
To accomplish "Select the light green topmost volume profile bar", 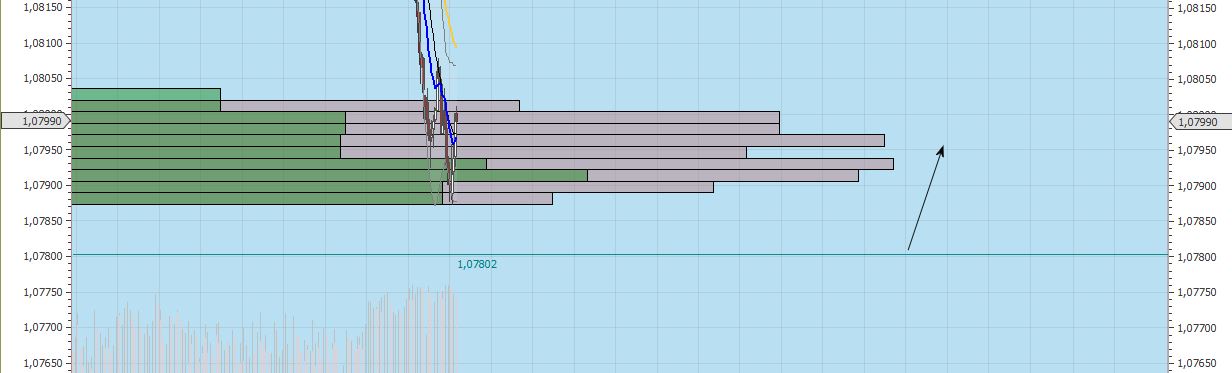I will tap(146, 94).
